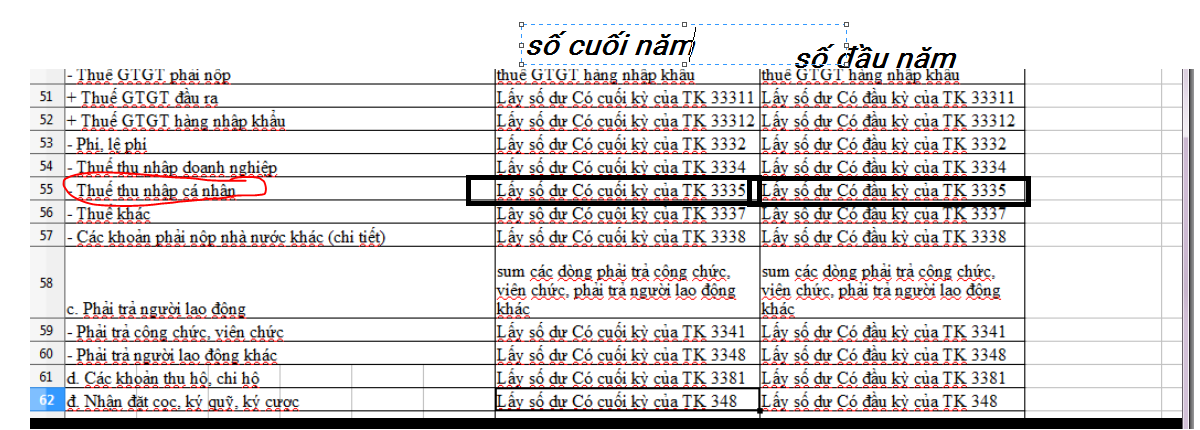Click the 'số đầu năm' label text

pyautogui.click(x=875, y=58)
